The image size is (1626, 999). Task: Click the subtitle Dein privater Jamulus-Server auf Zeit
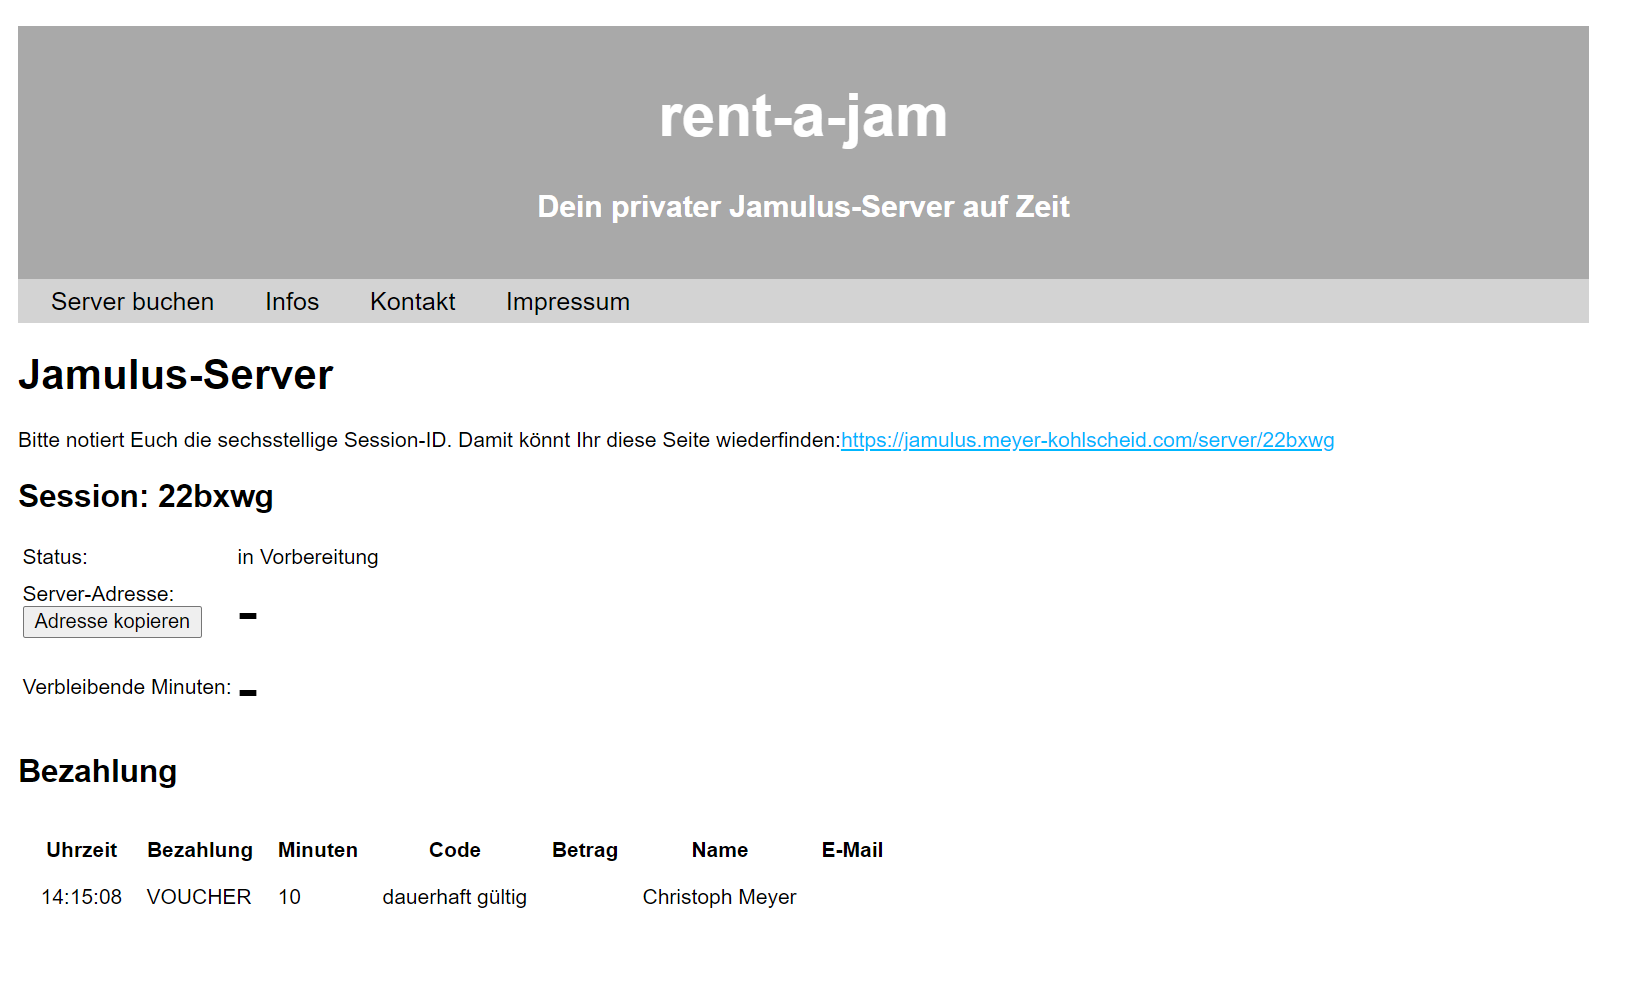pos(803,207)
